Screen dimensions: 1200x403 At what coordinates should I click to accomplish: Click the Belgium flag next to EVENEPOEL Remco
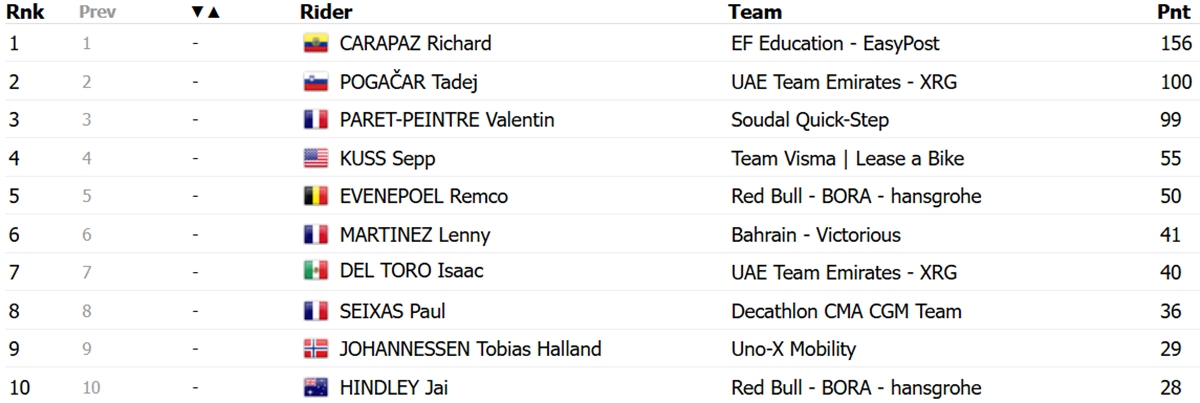pos(316,197)
